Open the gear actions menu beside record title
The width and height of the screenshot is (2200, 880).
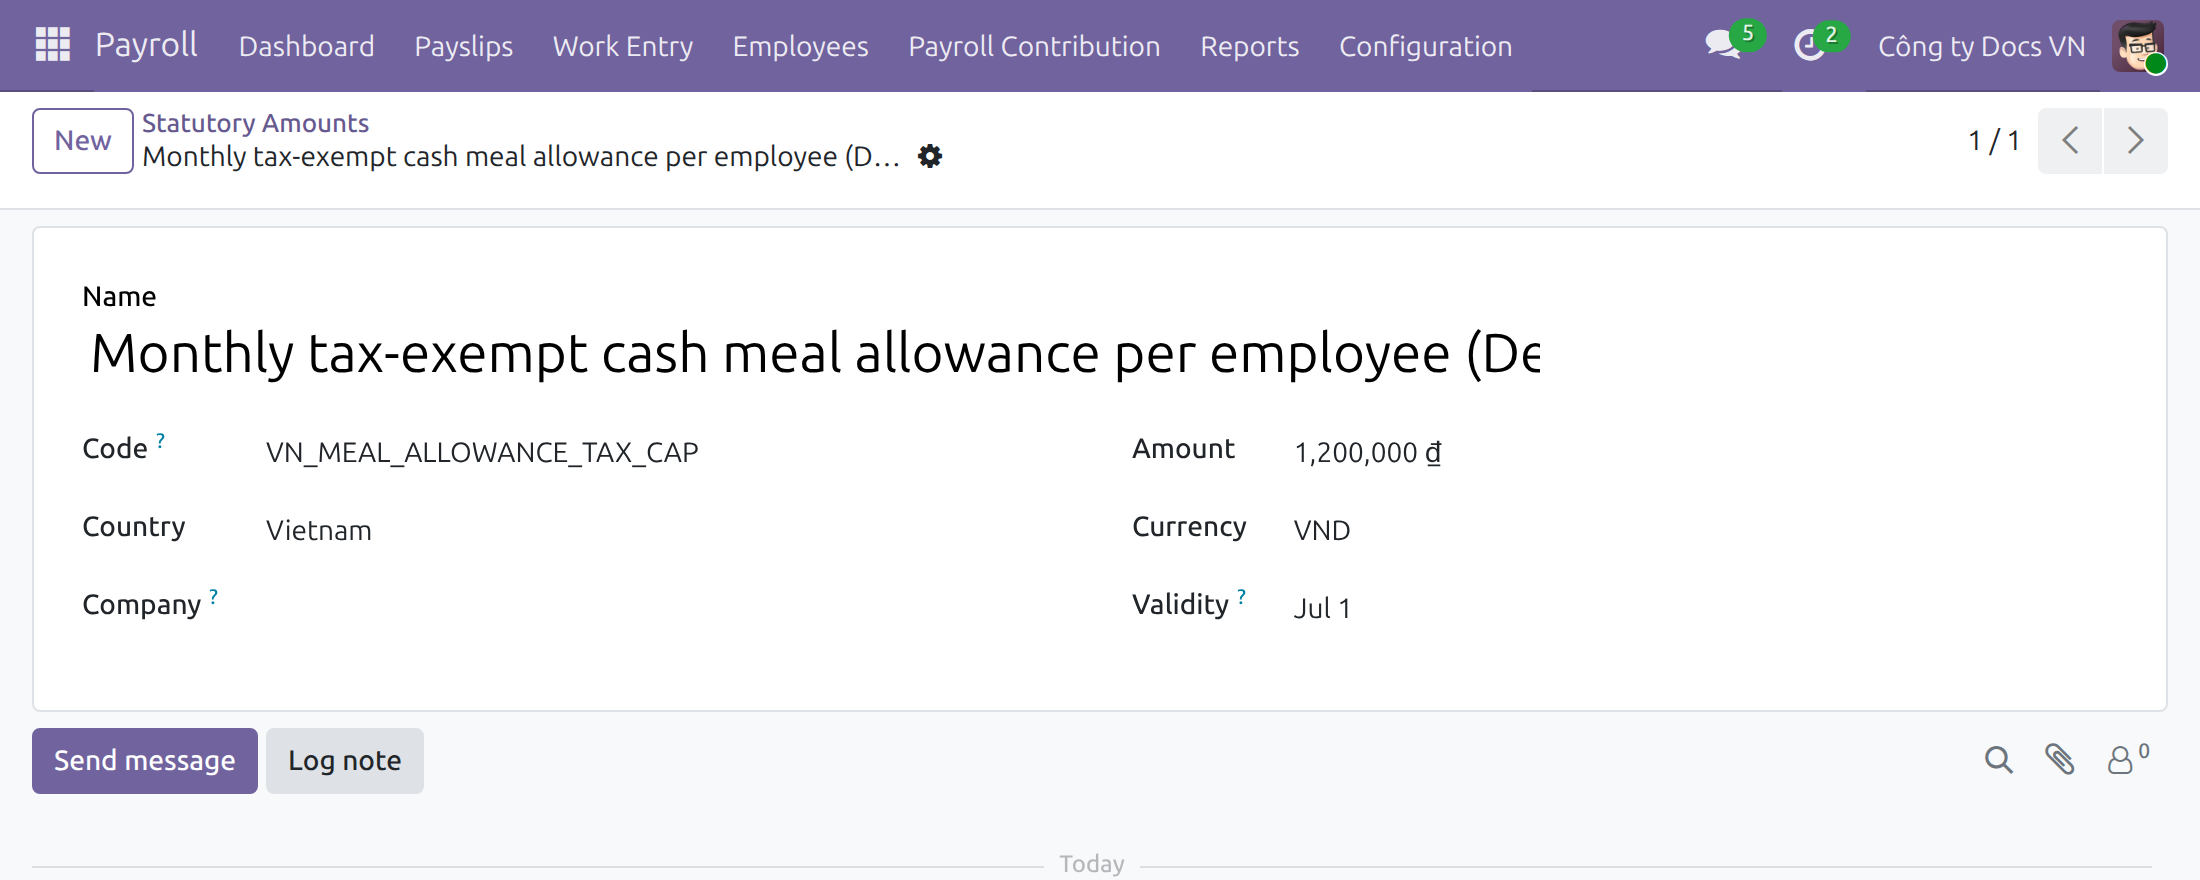point(930,156)
